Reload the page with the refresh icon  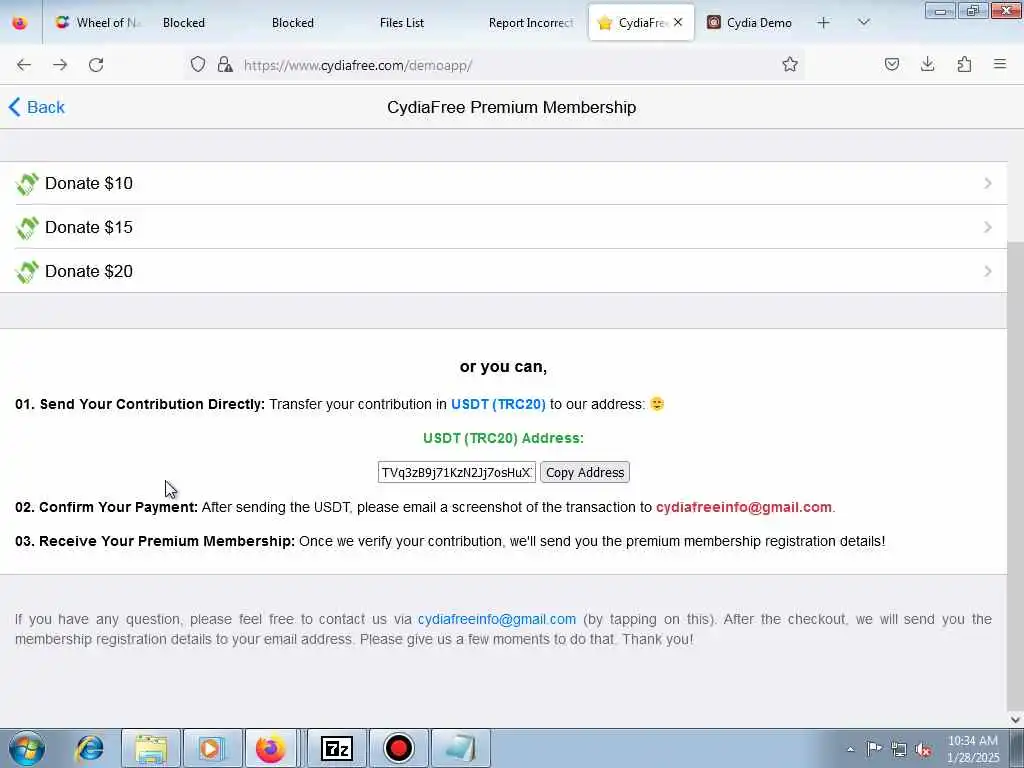pos(96,64)
